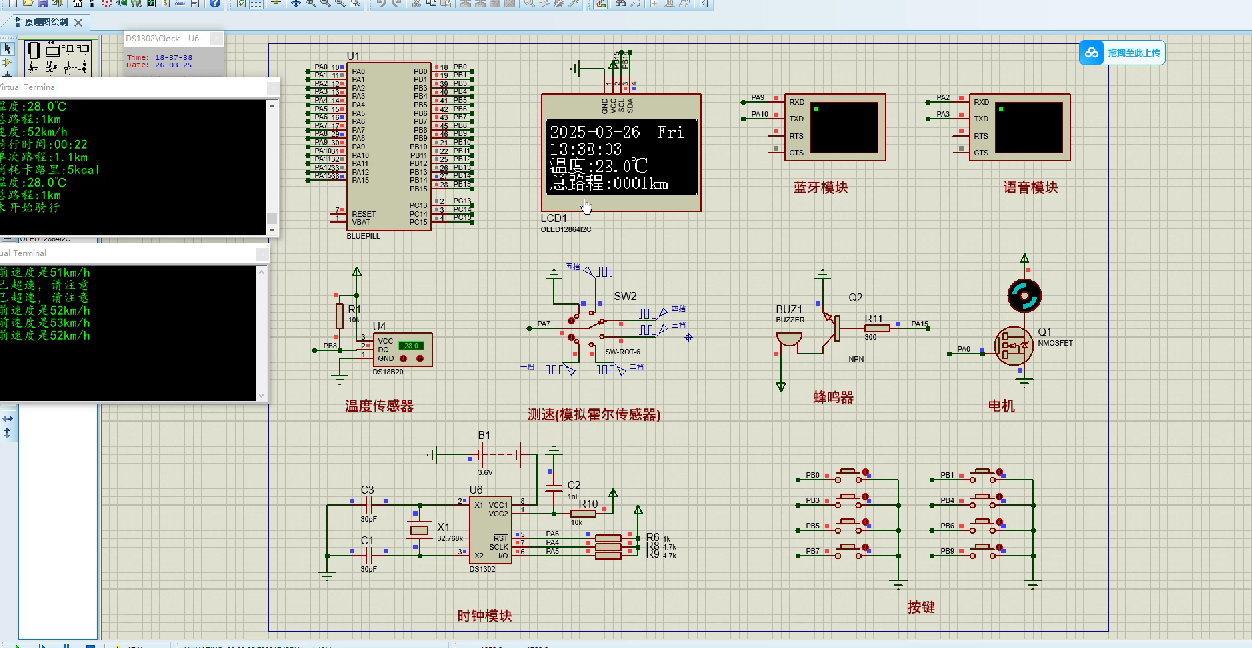
Task: Click the zoom-to-fit sheet toolbar icon
Action: [x=341, y=6]
